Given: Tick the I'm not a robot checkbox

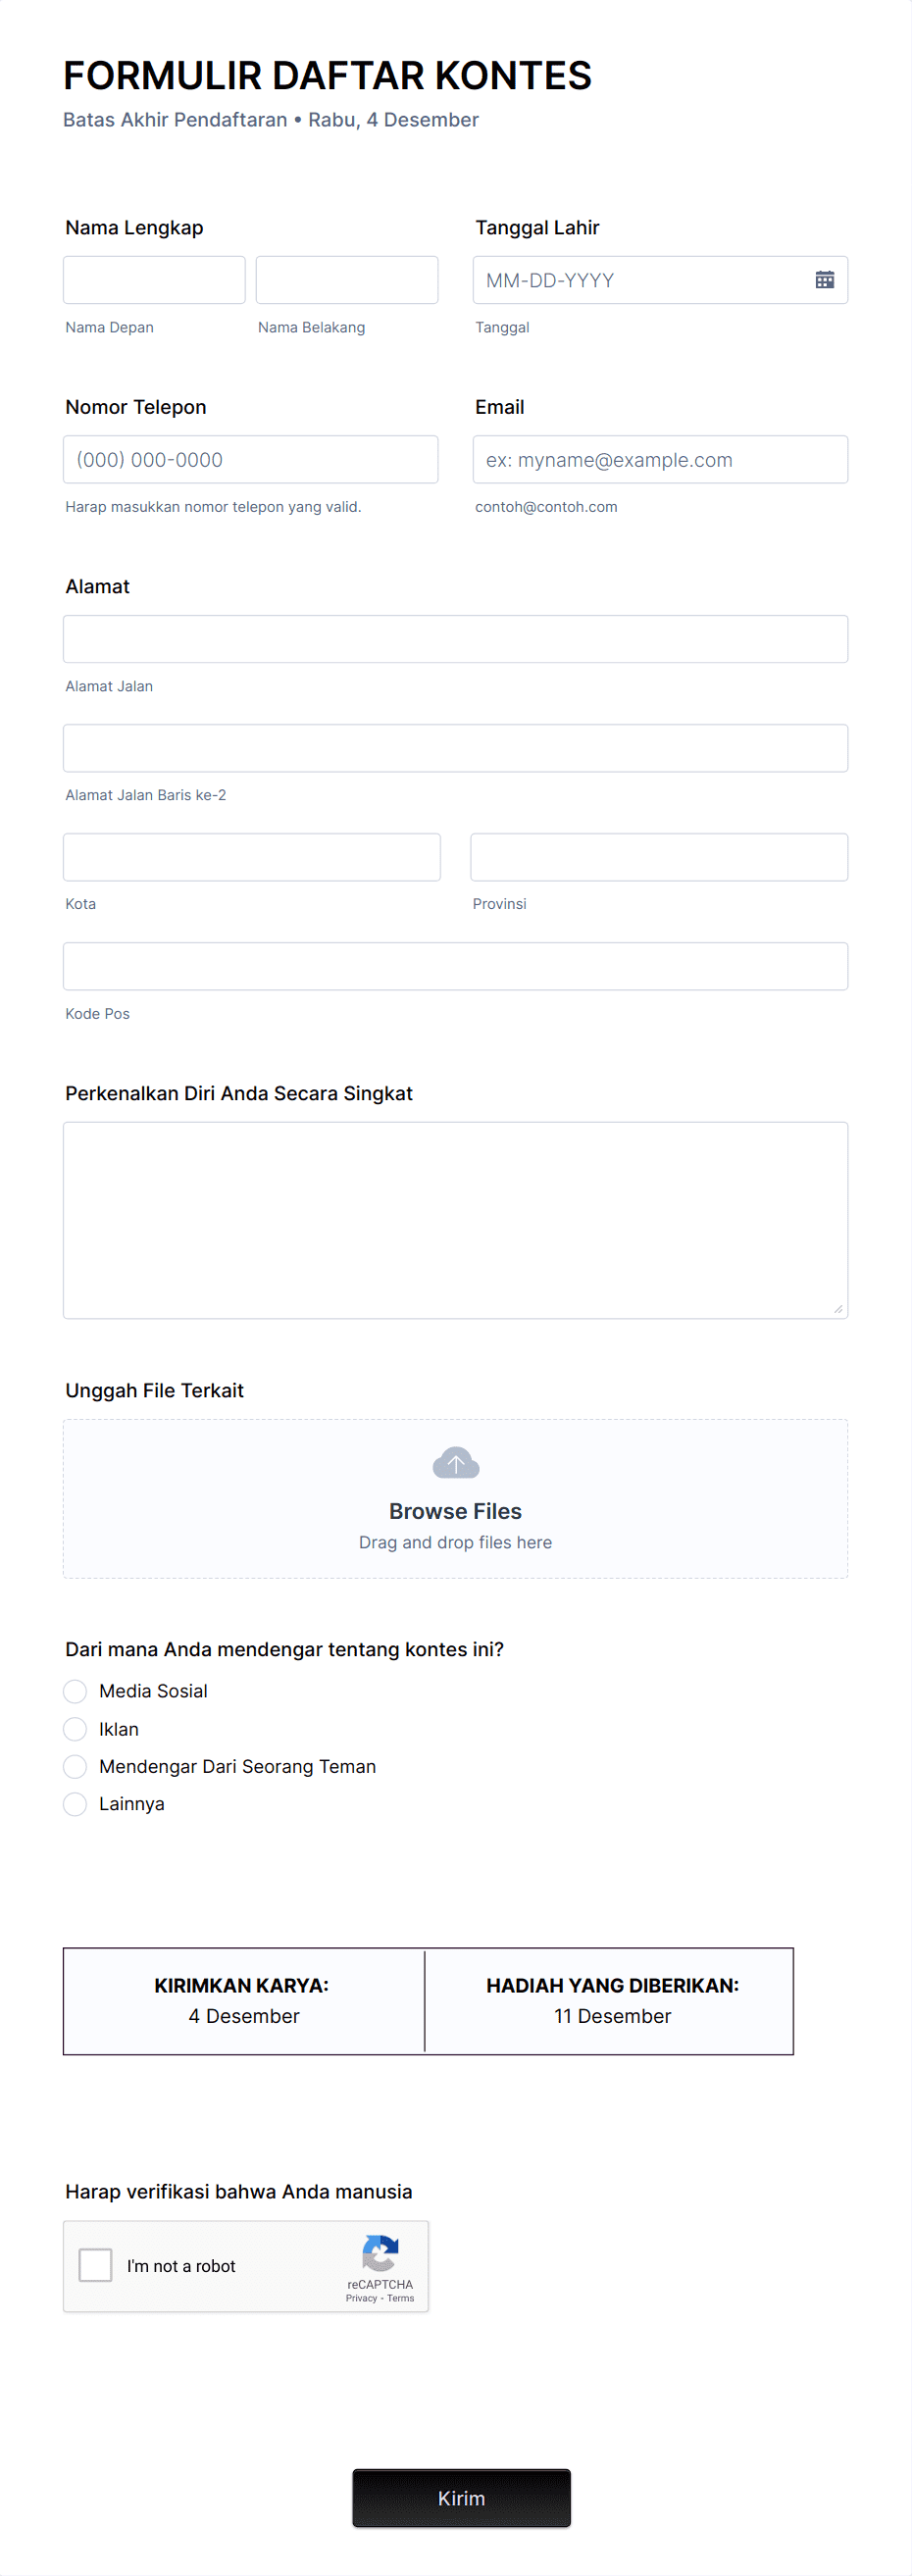Looking at the screenshot, I should (95, 2265).
